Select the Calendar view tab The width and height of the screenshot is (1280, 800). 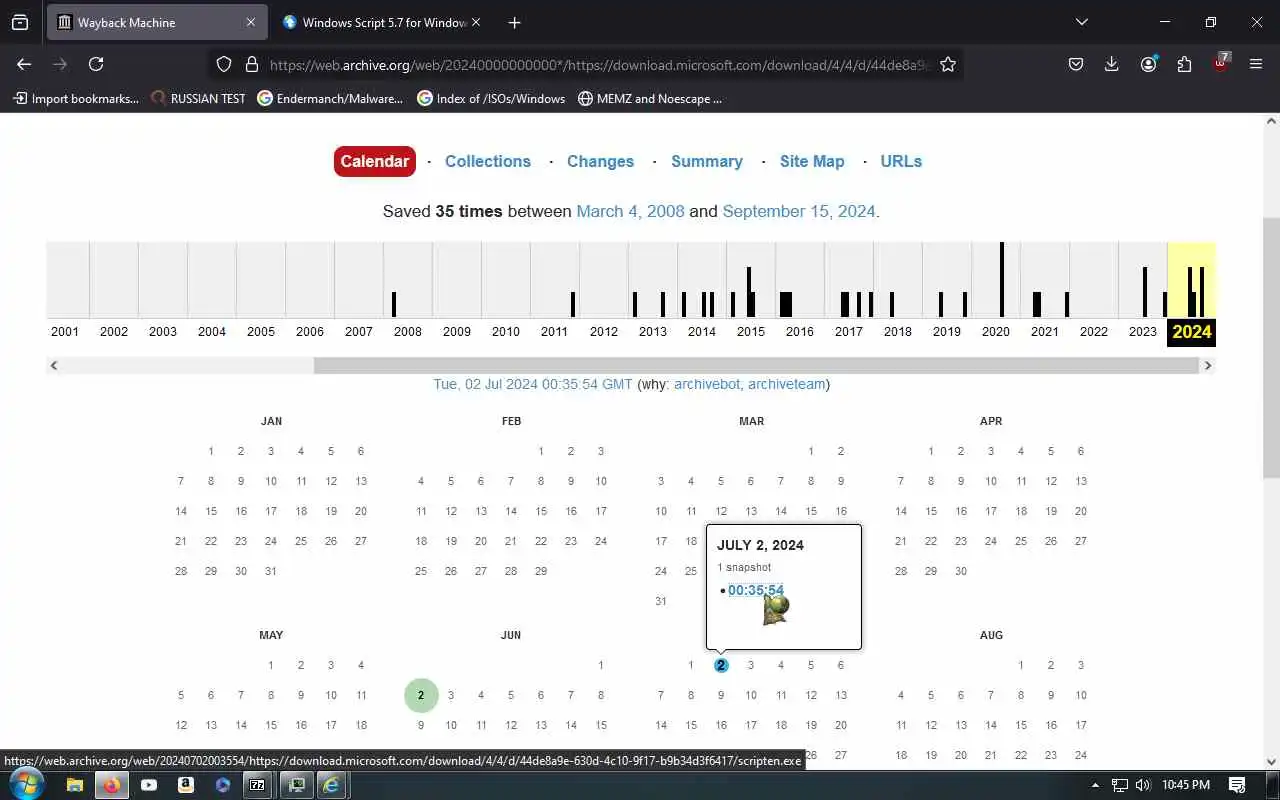(375, 161)
